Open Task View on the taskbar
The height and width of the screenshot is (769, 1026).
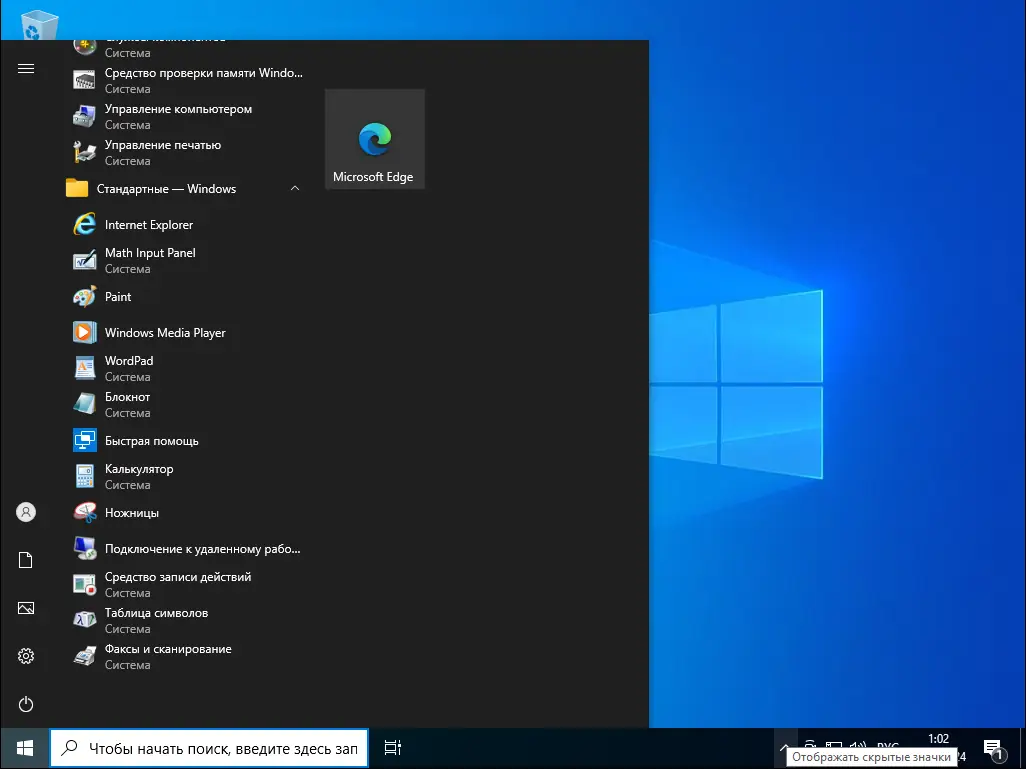pyautogui.click(x=393, y=748)
